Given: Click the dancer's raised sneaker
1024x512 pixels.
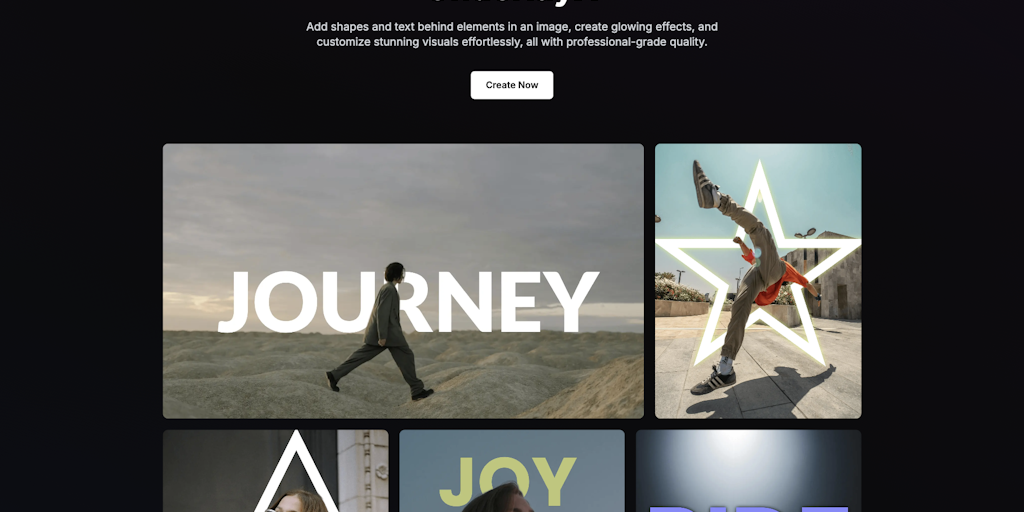Looking at the screenshot, I should click(705, 184).
